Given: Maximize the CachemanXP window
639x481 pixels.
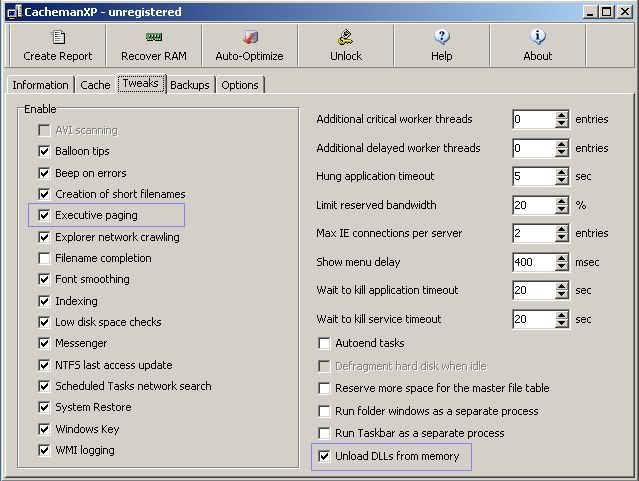Looking at the screenshot, I should pos(607,12).
